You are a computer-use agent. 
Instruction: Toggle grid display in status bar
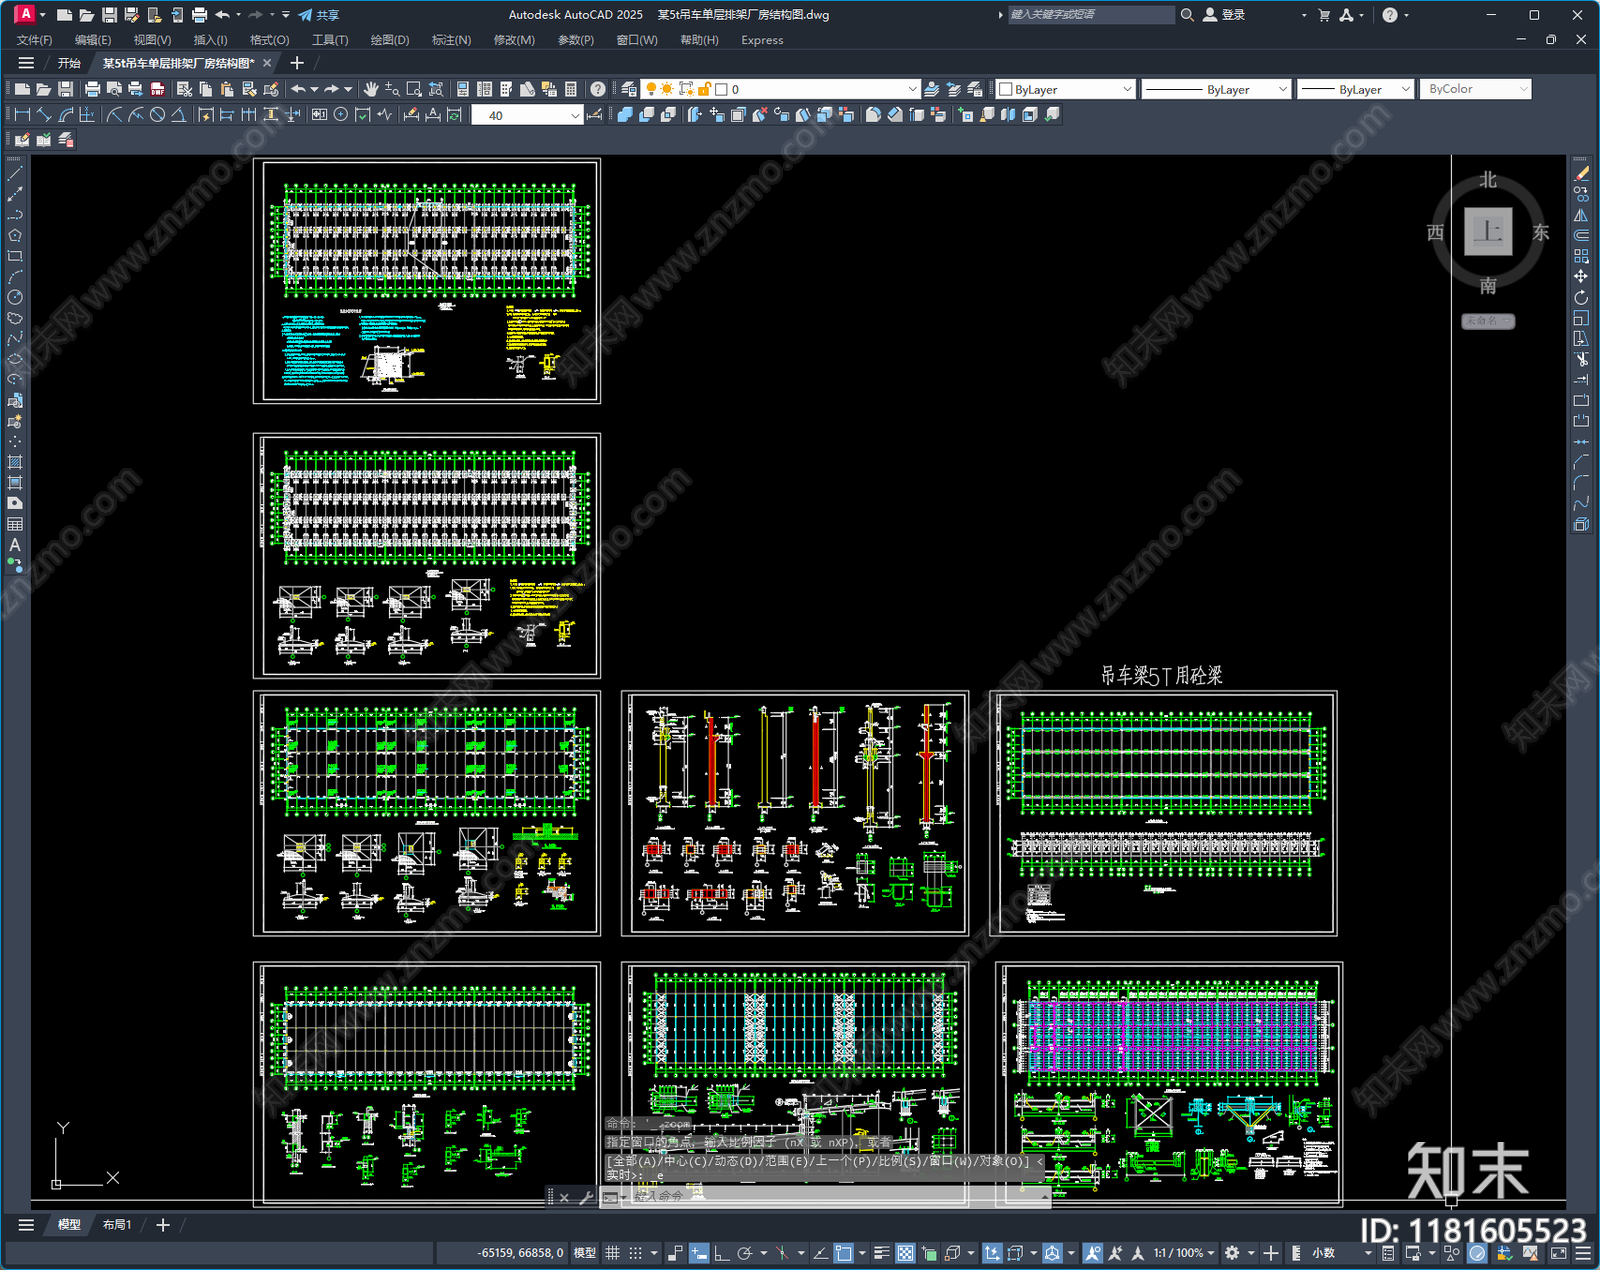pyautogui.click(x=612, y=1253)
